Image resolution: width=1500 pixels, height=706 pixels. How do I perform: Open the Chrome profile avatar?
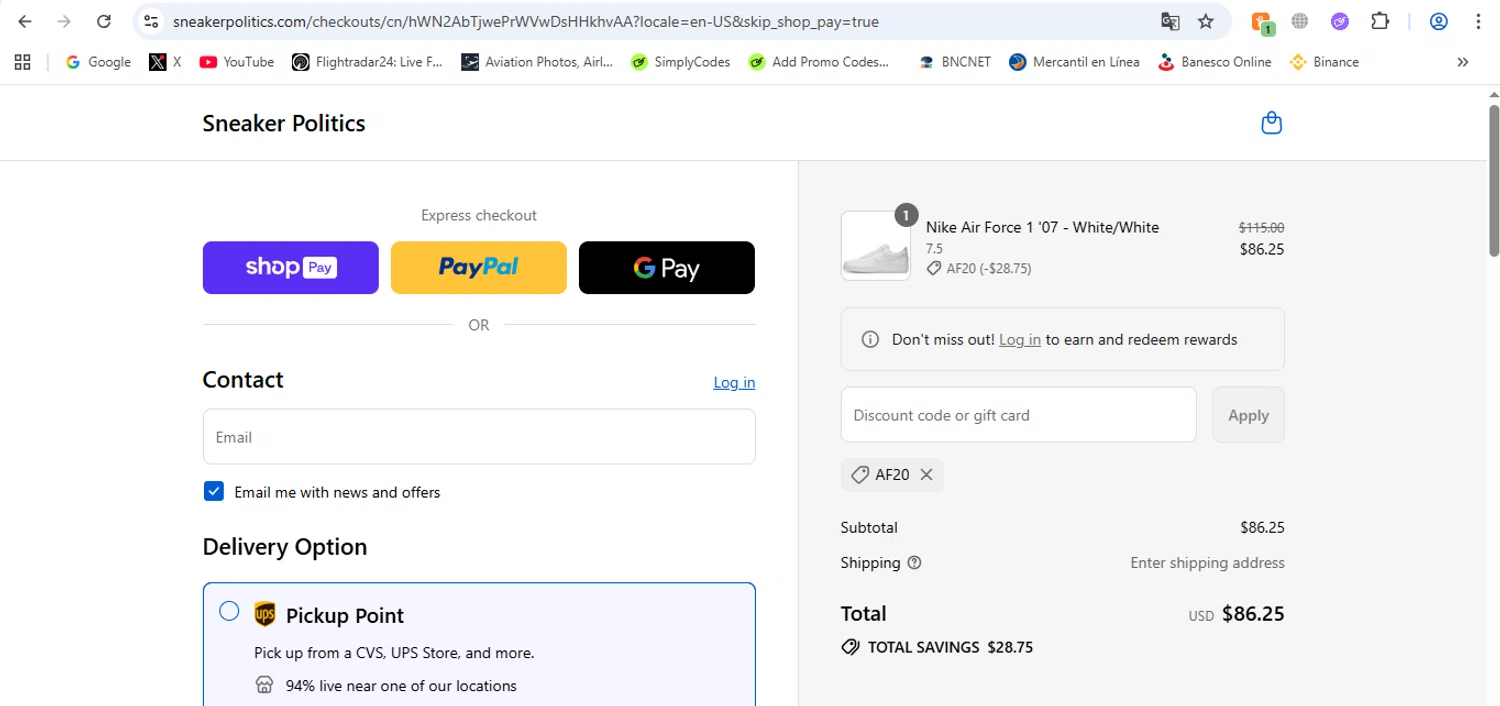(1439, 21)
